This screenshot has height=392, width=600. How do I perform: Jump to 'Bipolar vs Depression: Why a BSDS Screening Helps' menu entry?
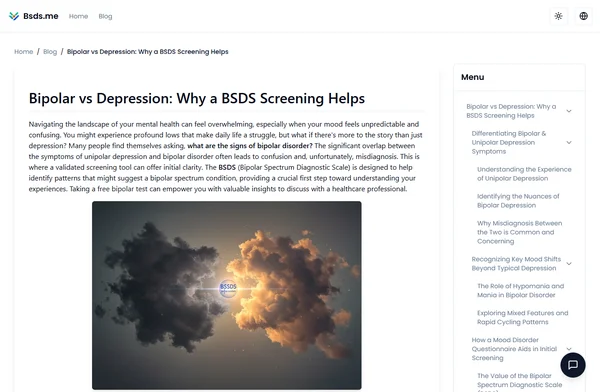(x=511, y=111)
